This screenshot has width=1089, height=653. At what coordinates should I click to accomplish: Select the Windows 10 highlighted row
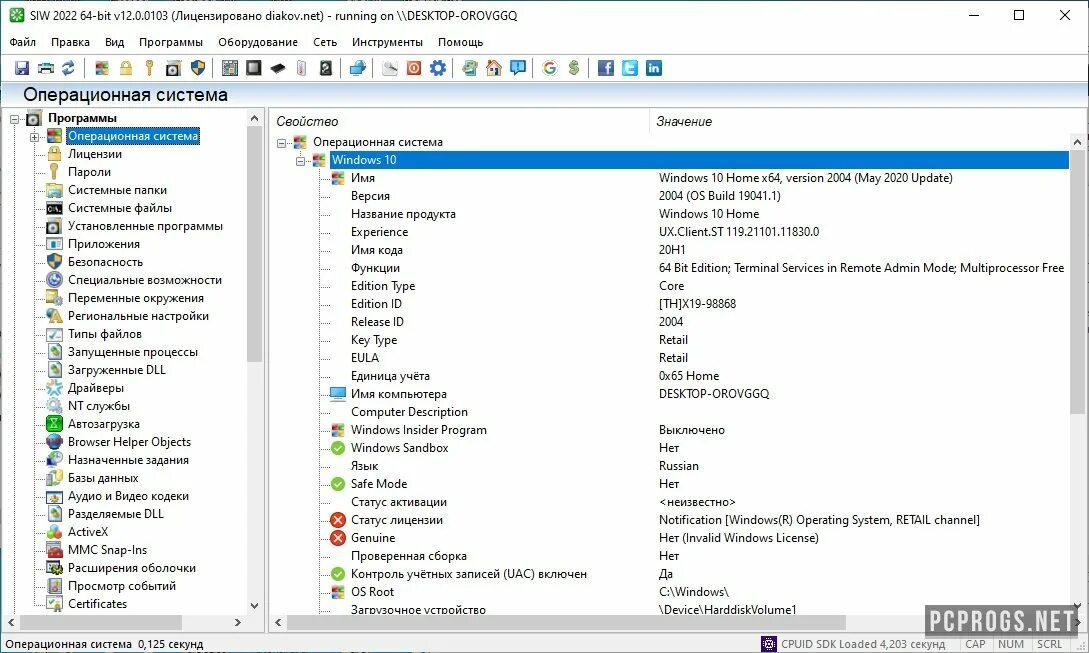tap(699, 160)
